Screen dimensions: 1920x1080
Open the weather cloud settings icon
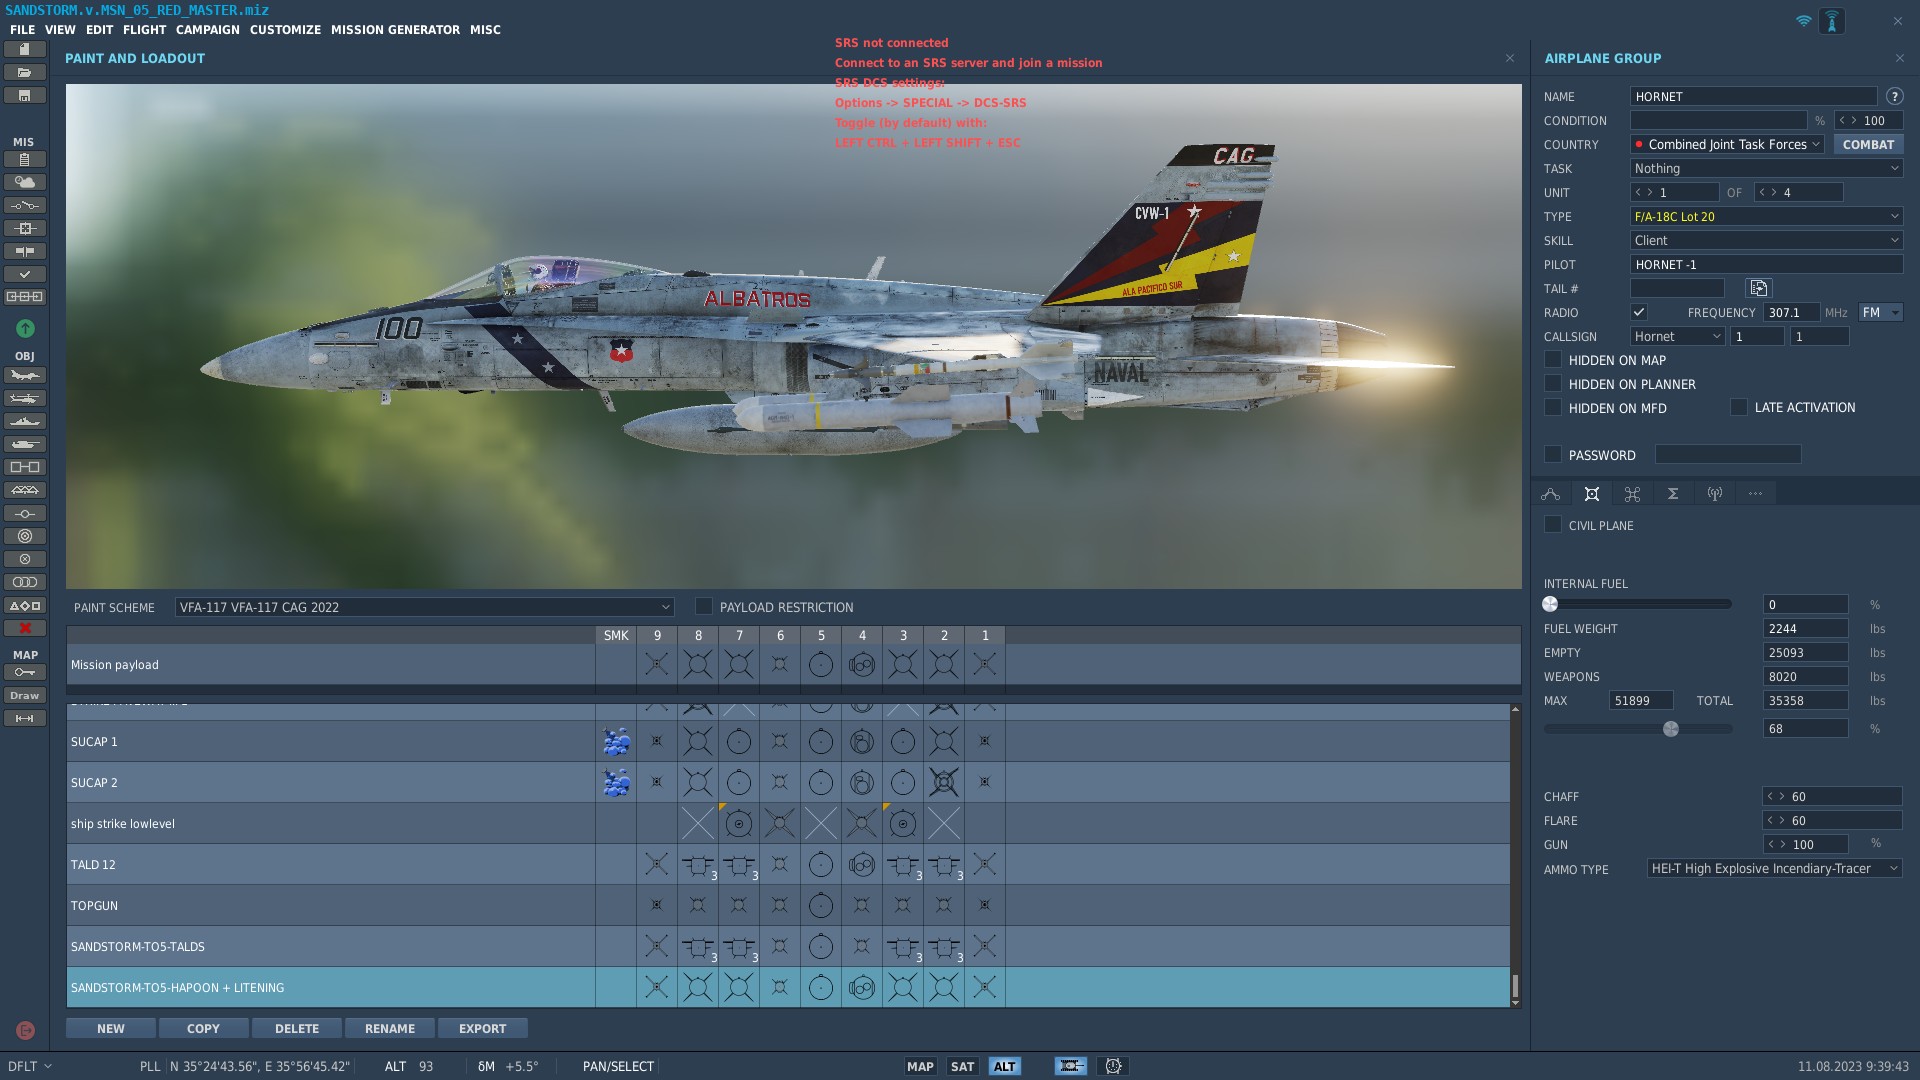coord(25,182)
